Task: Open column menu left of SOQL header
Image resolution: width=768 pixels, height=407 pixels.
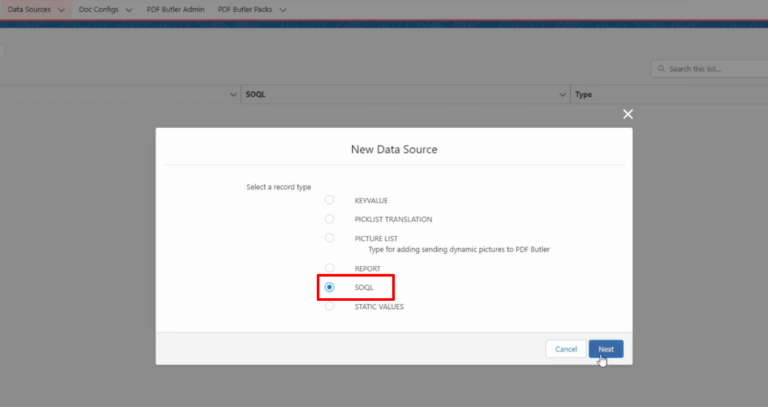Action: [x=233, y=95]
